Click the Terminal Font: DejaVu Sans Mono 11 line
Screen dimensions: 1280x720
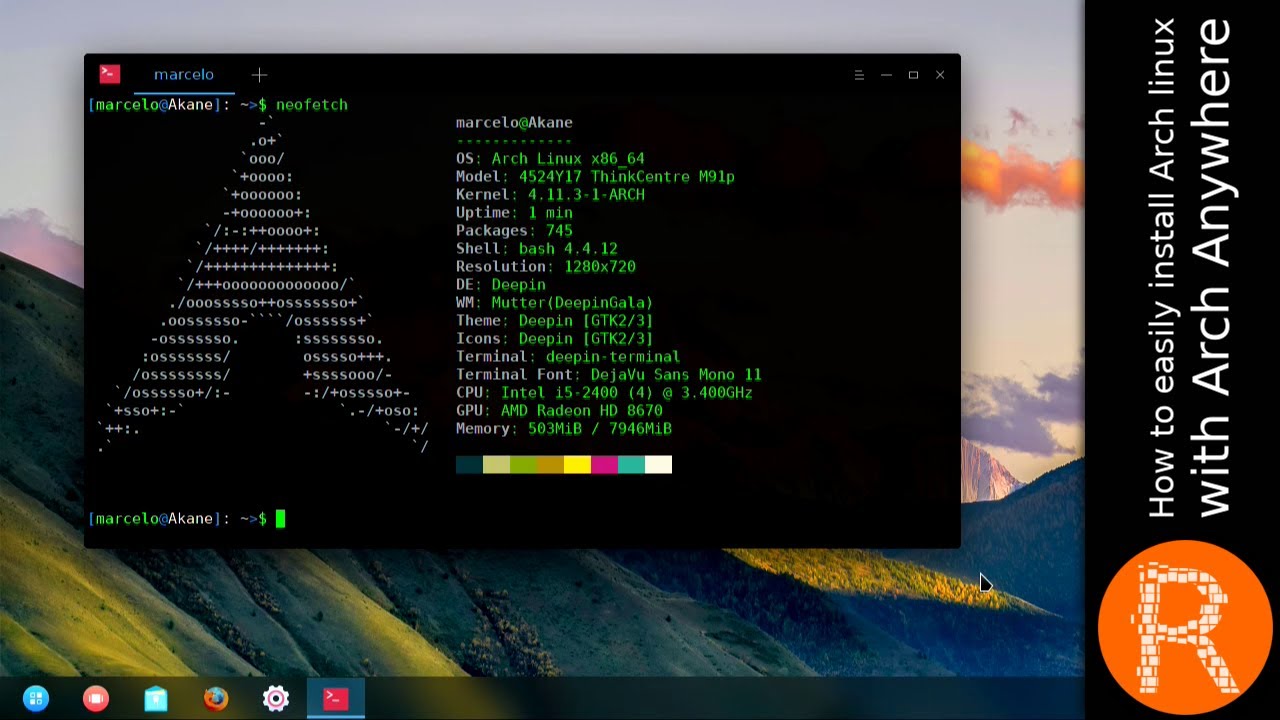click(609, 374)
